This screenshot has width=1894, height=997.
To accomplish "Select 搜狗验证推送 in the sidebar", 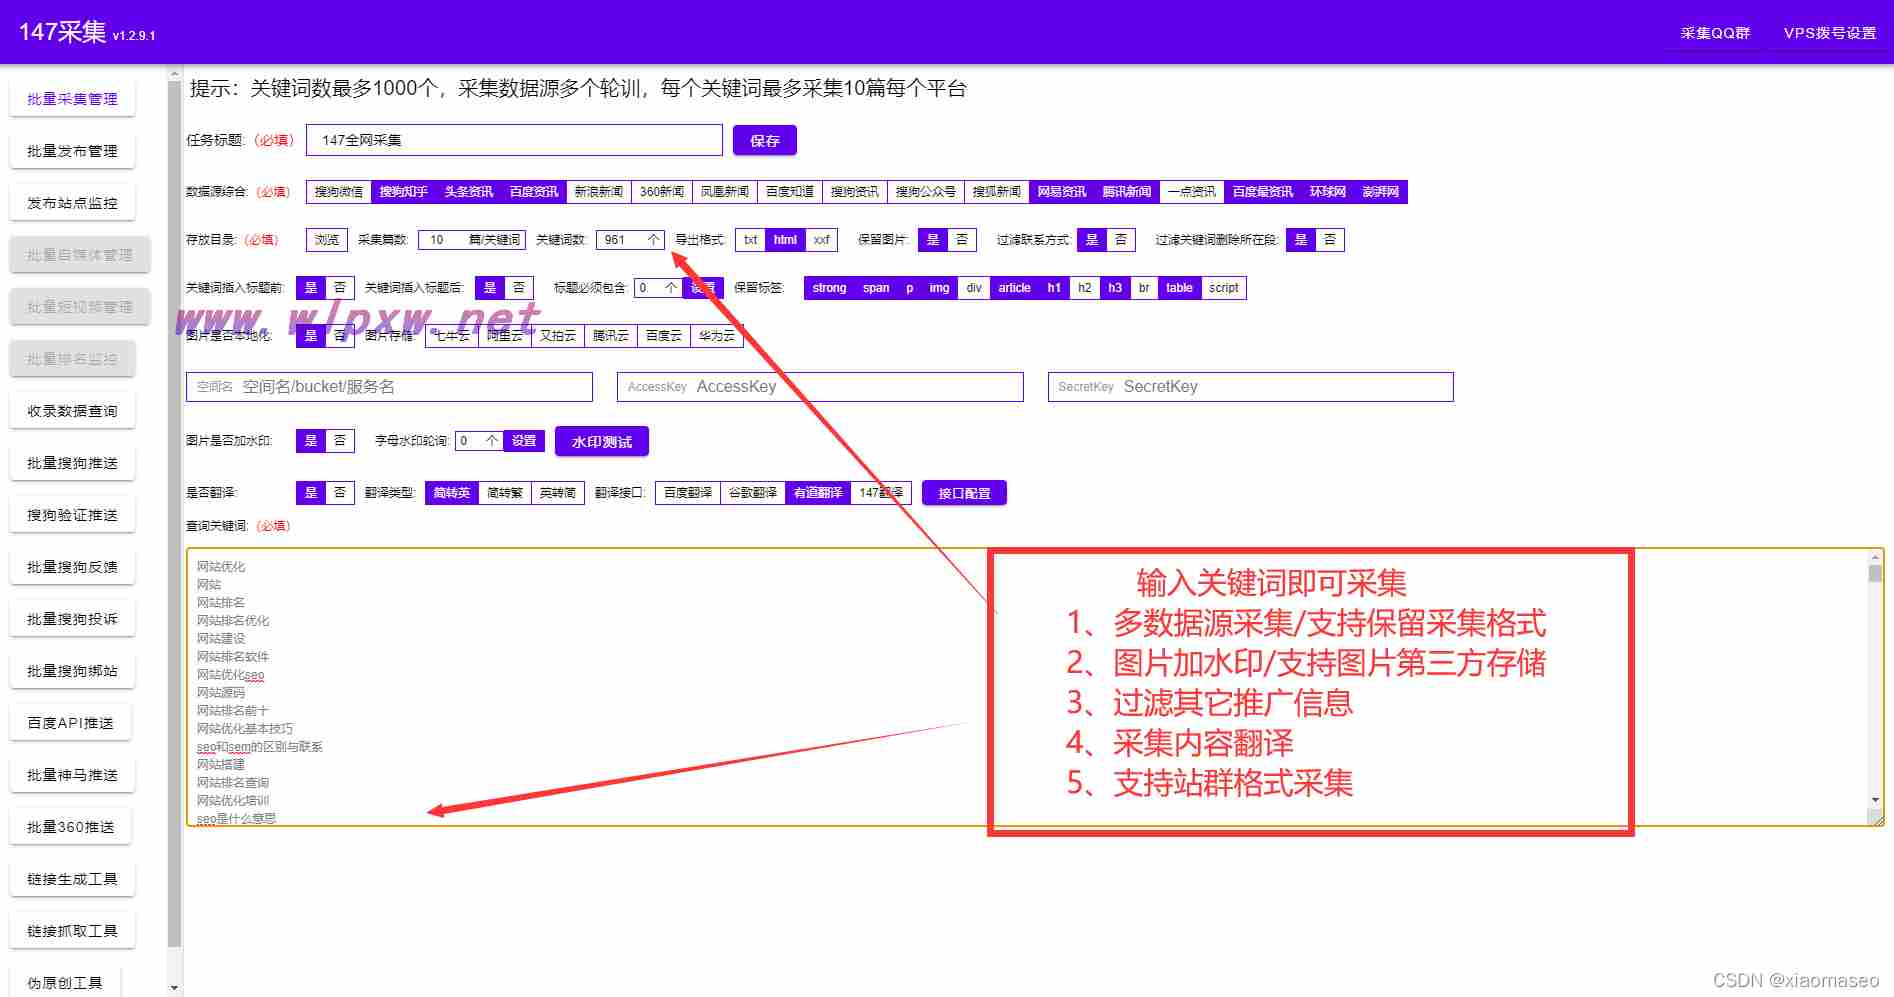I will pyautogui.click(x=72, y=515).
